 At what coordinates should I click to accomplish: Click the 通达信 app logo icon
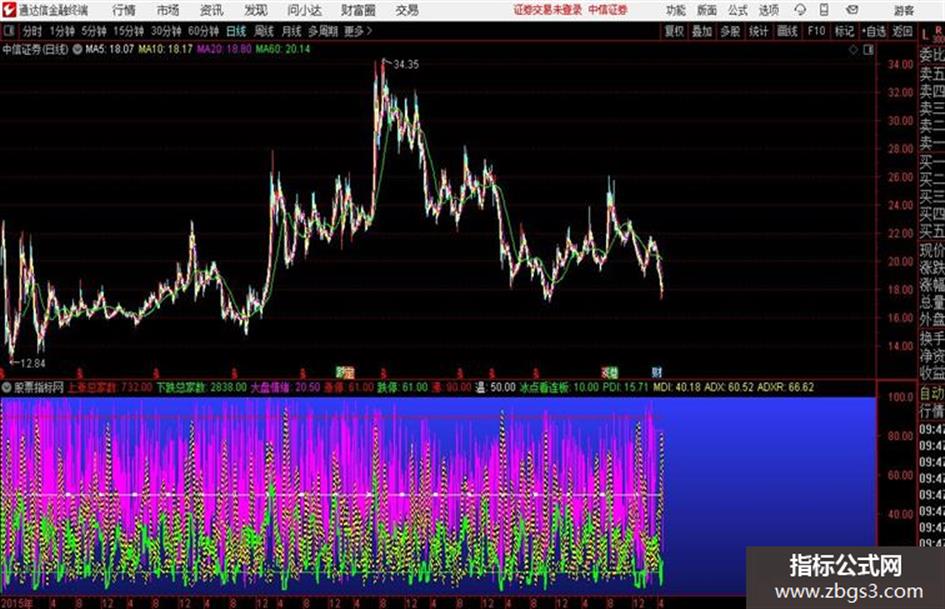click(8, 10)
